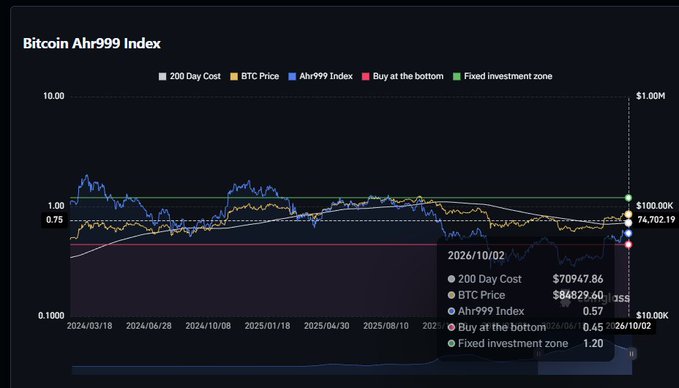Image resolution: width=679 pixels, height=388 pixels.
Task: Click the Bitcoin Ahr999 Index title
Action: point(92,43)
